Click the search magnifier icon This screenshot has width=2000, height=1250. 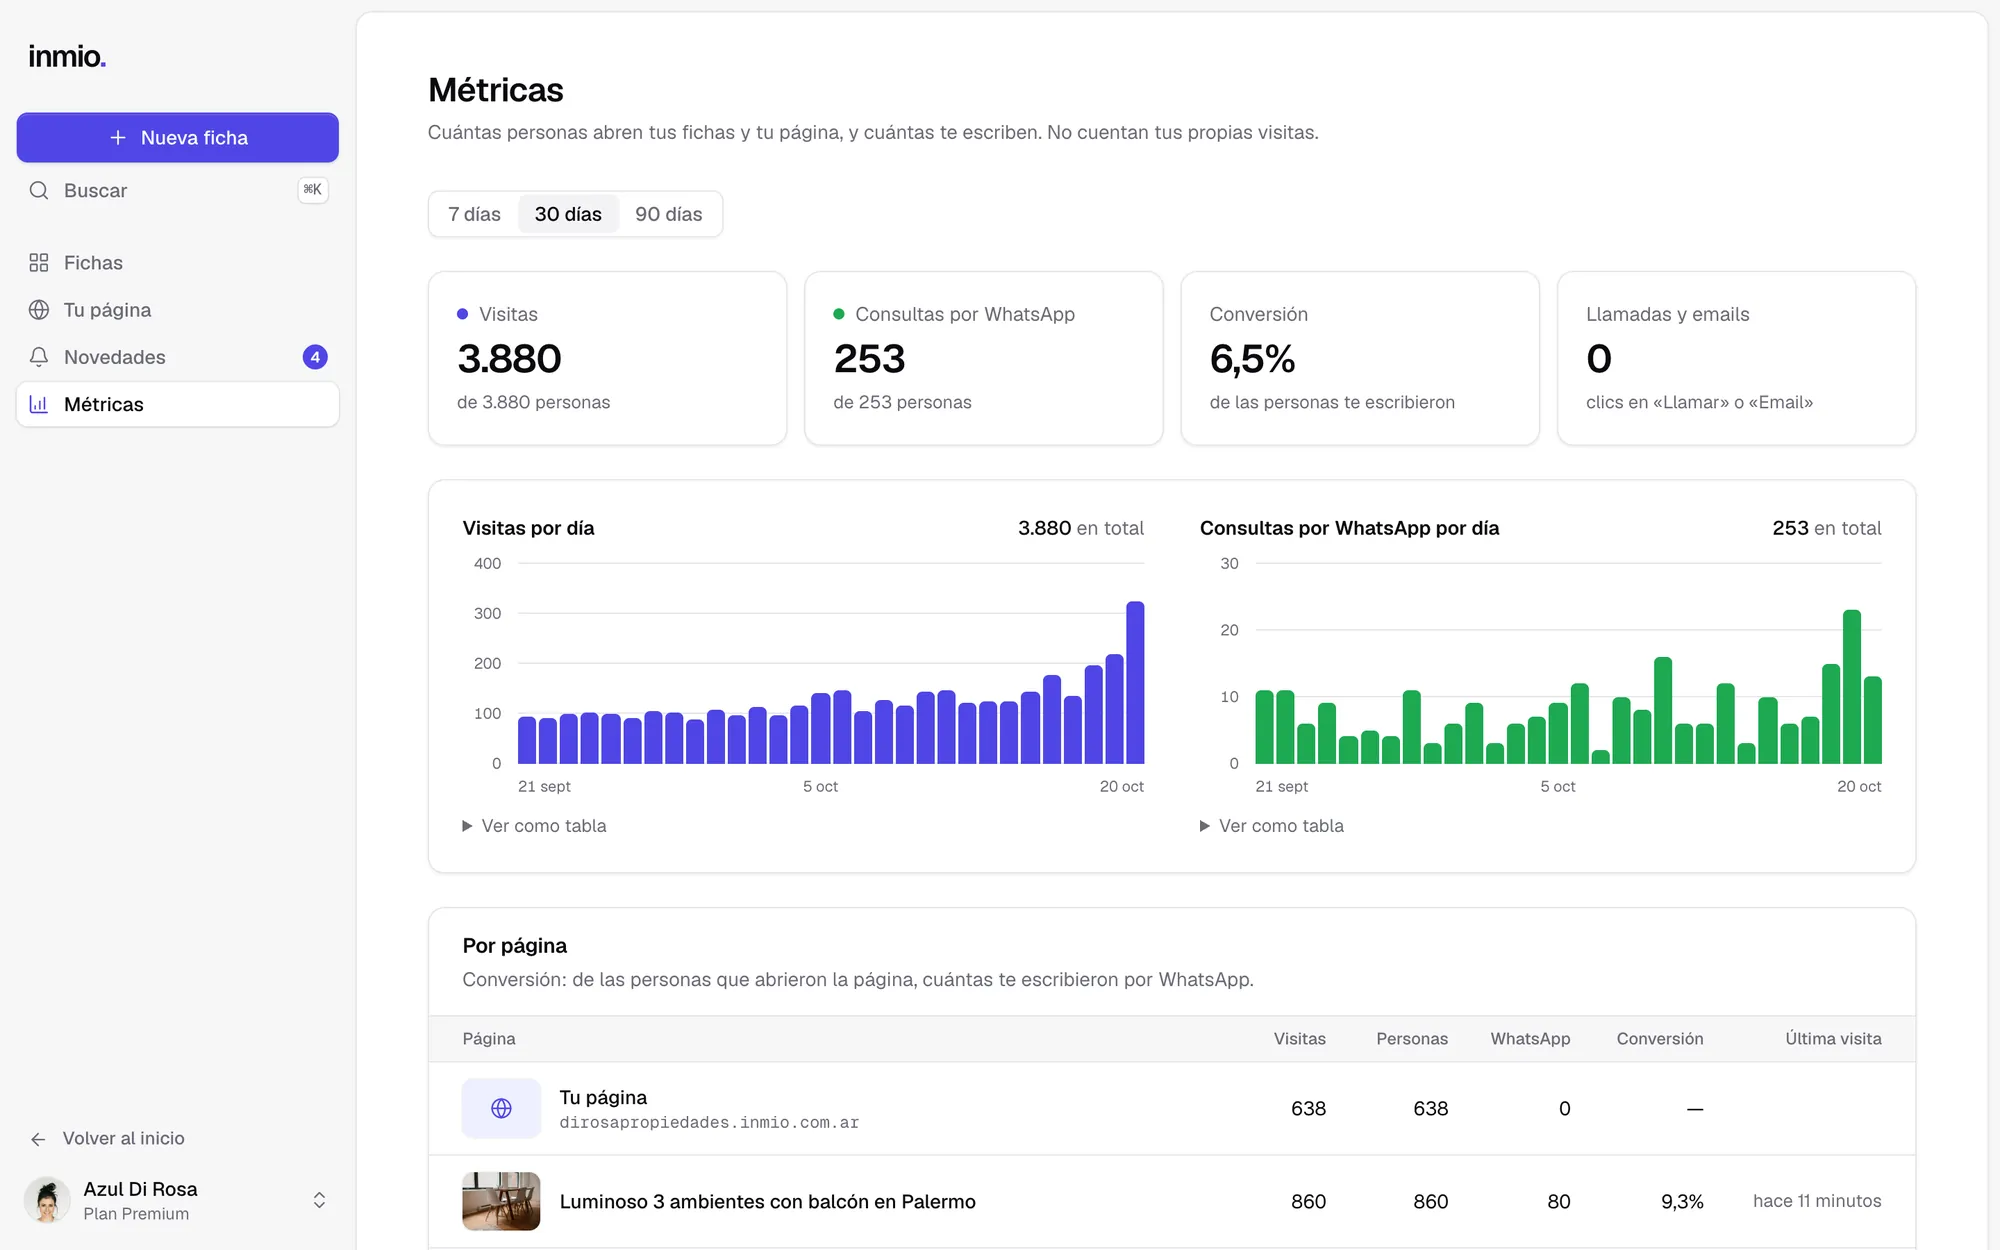(x=39, y=190)
